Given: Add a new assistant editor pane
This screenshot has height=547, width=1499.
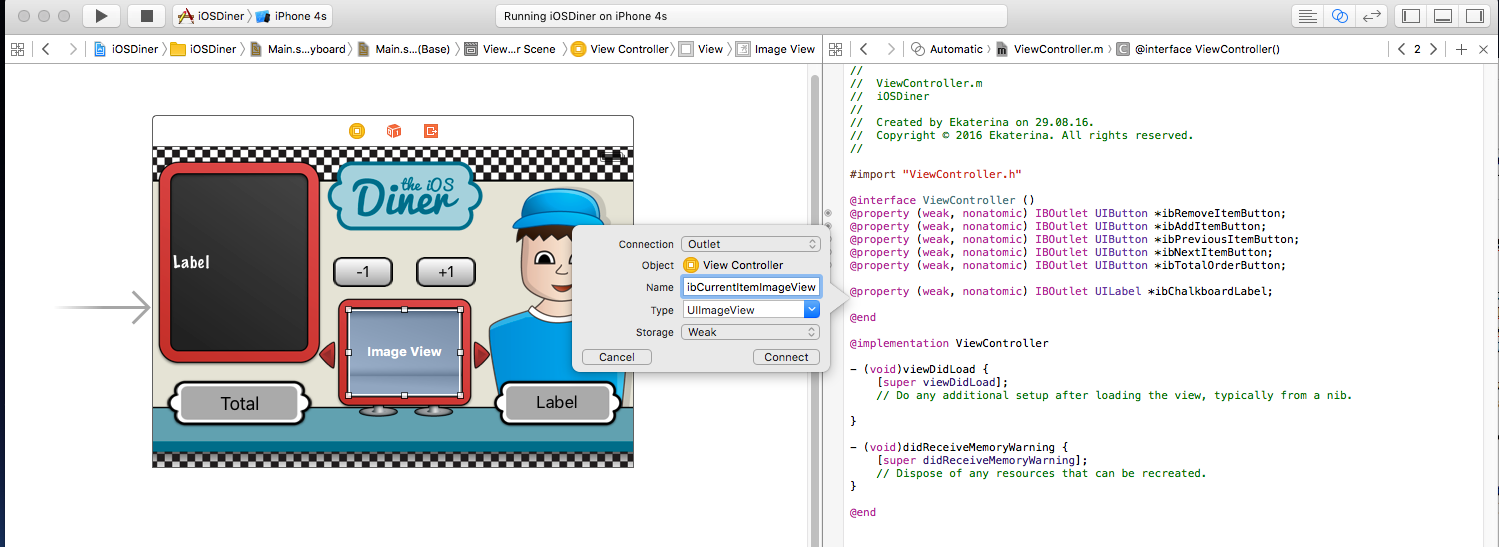Looking at the screenshot, I should click(1461, 49).
